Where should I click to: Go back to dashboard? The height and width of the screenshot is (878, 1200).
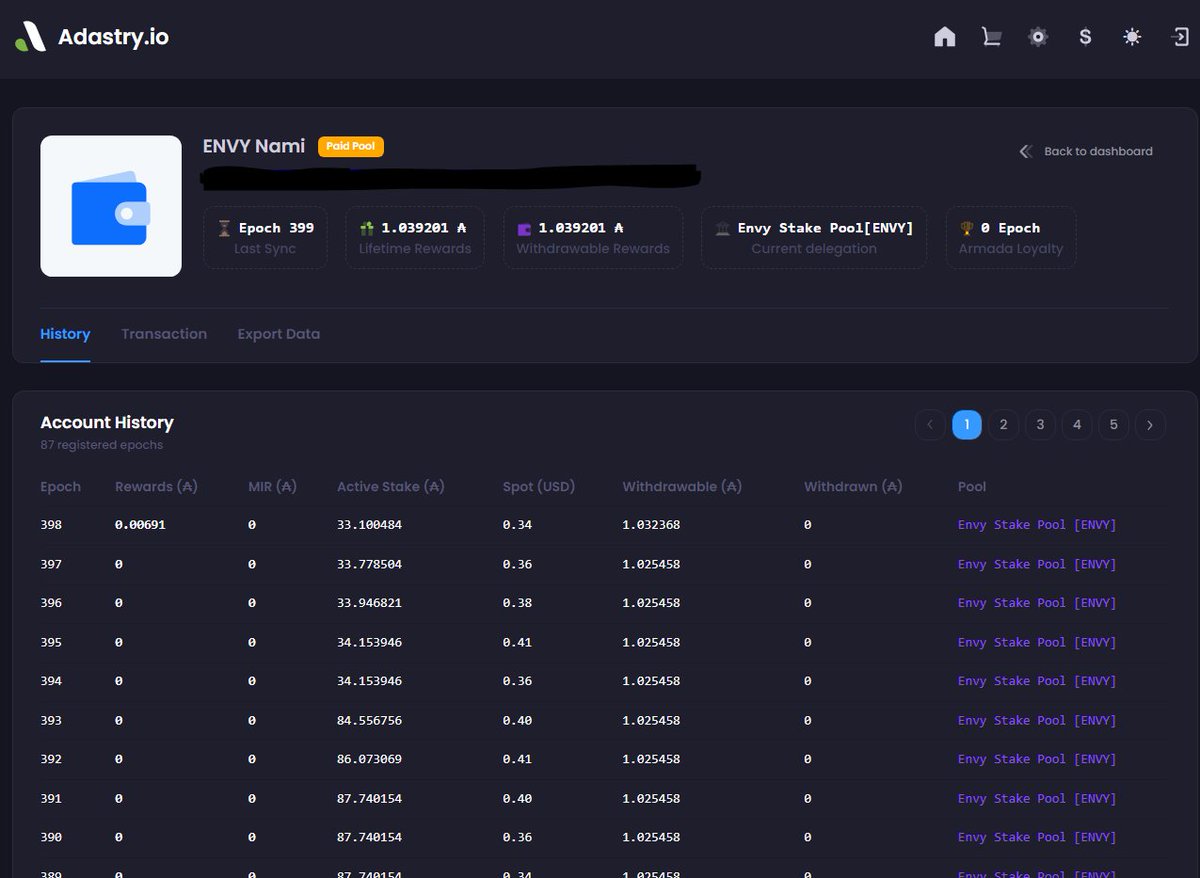point(1086,151)
